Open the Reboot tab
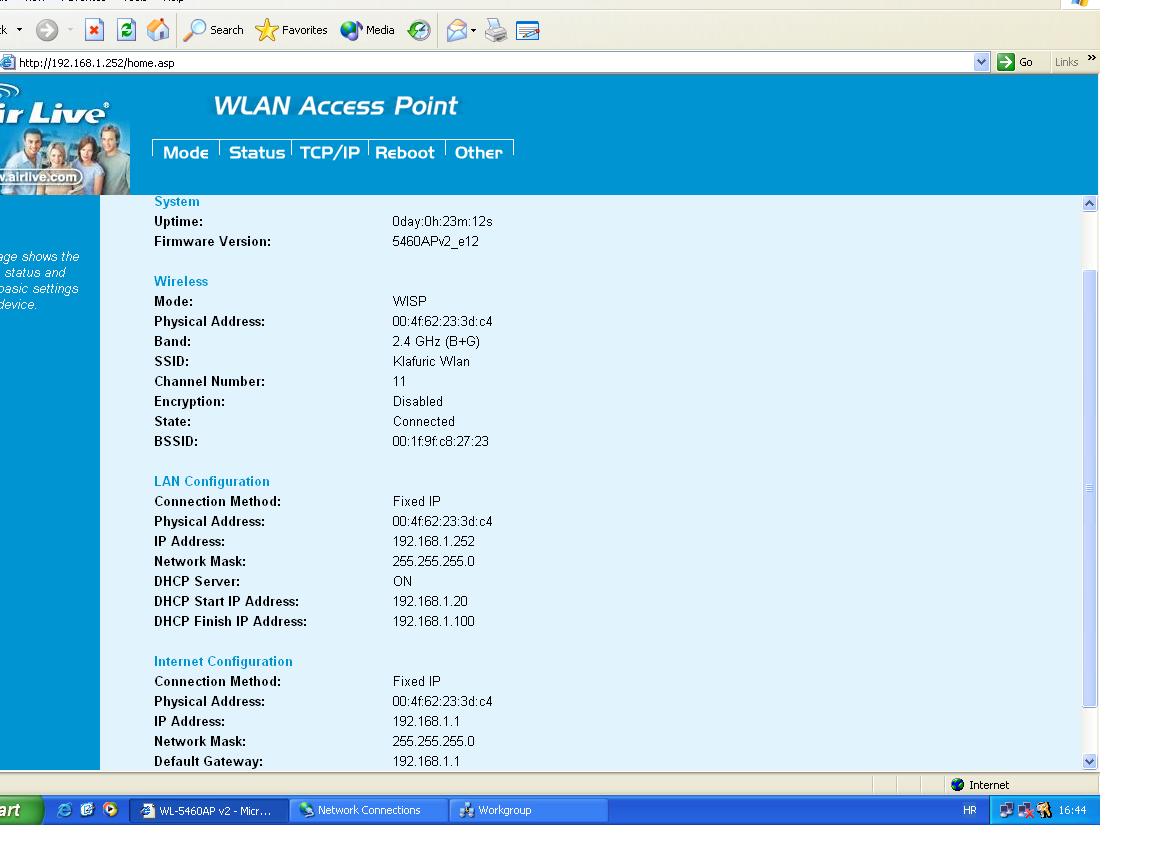 405,152
